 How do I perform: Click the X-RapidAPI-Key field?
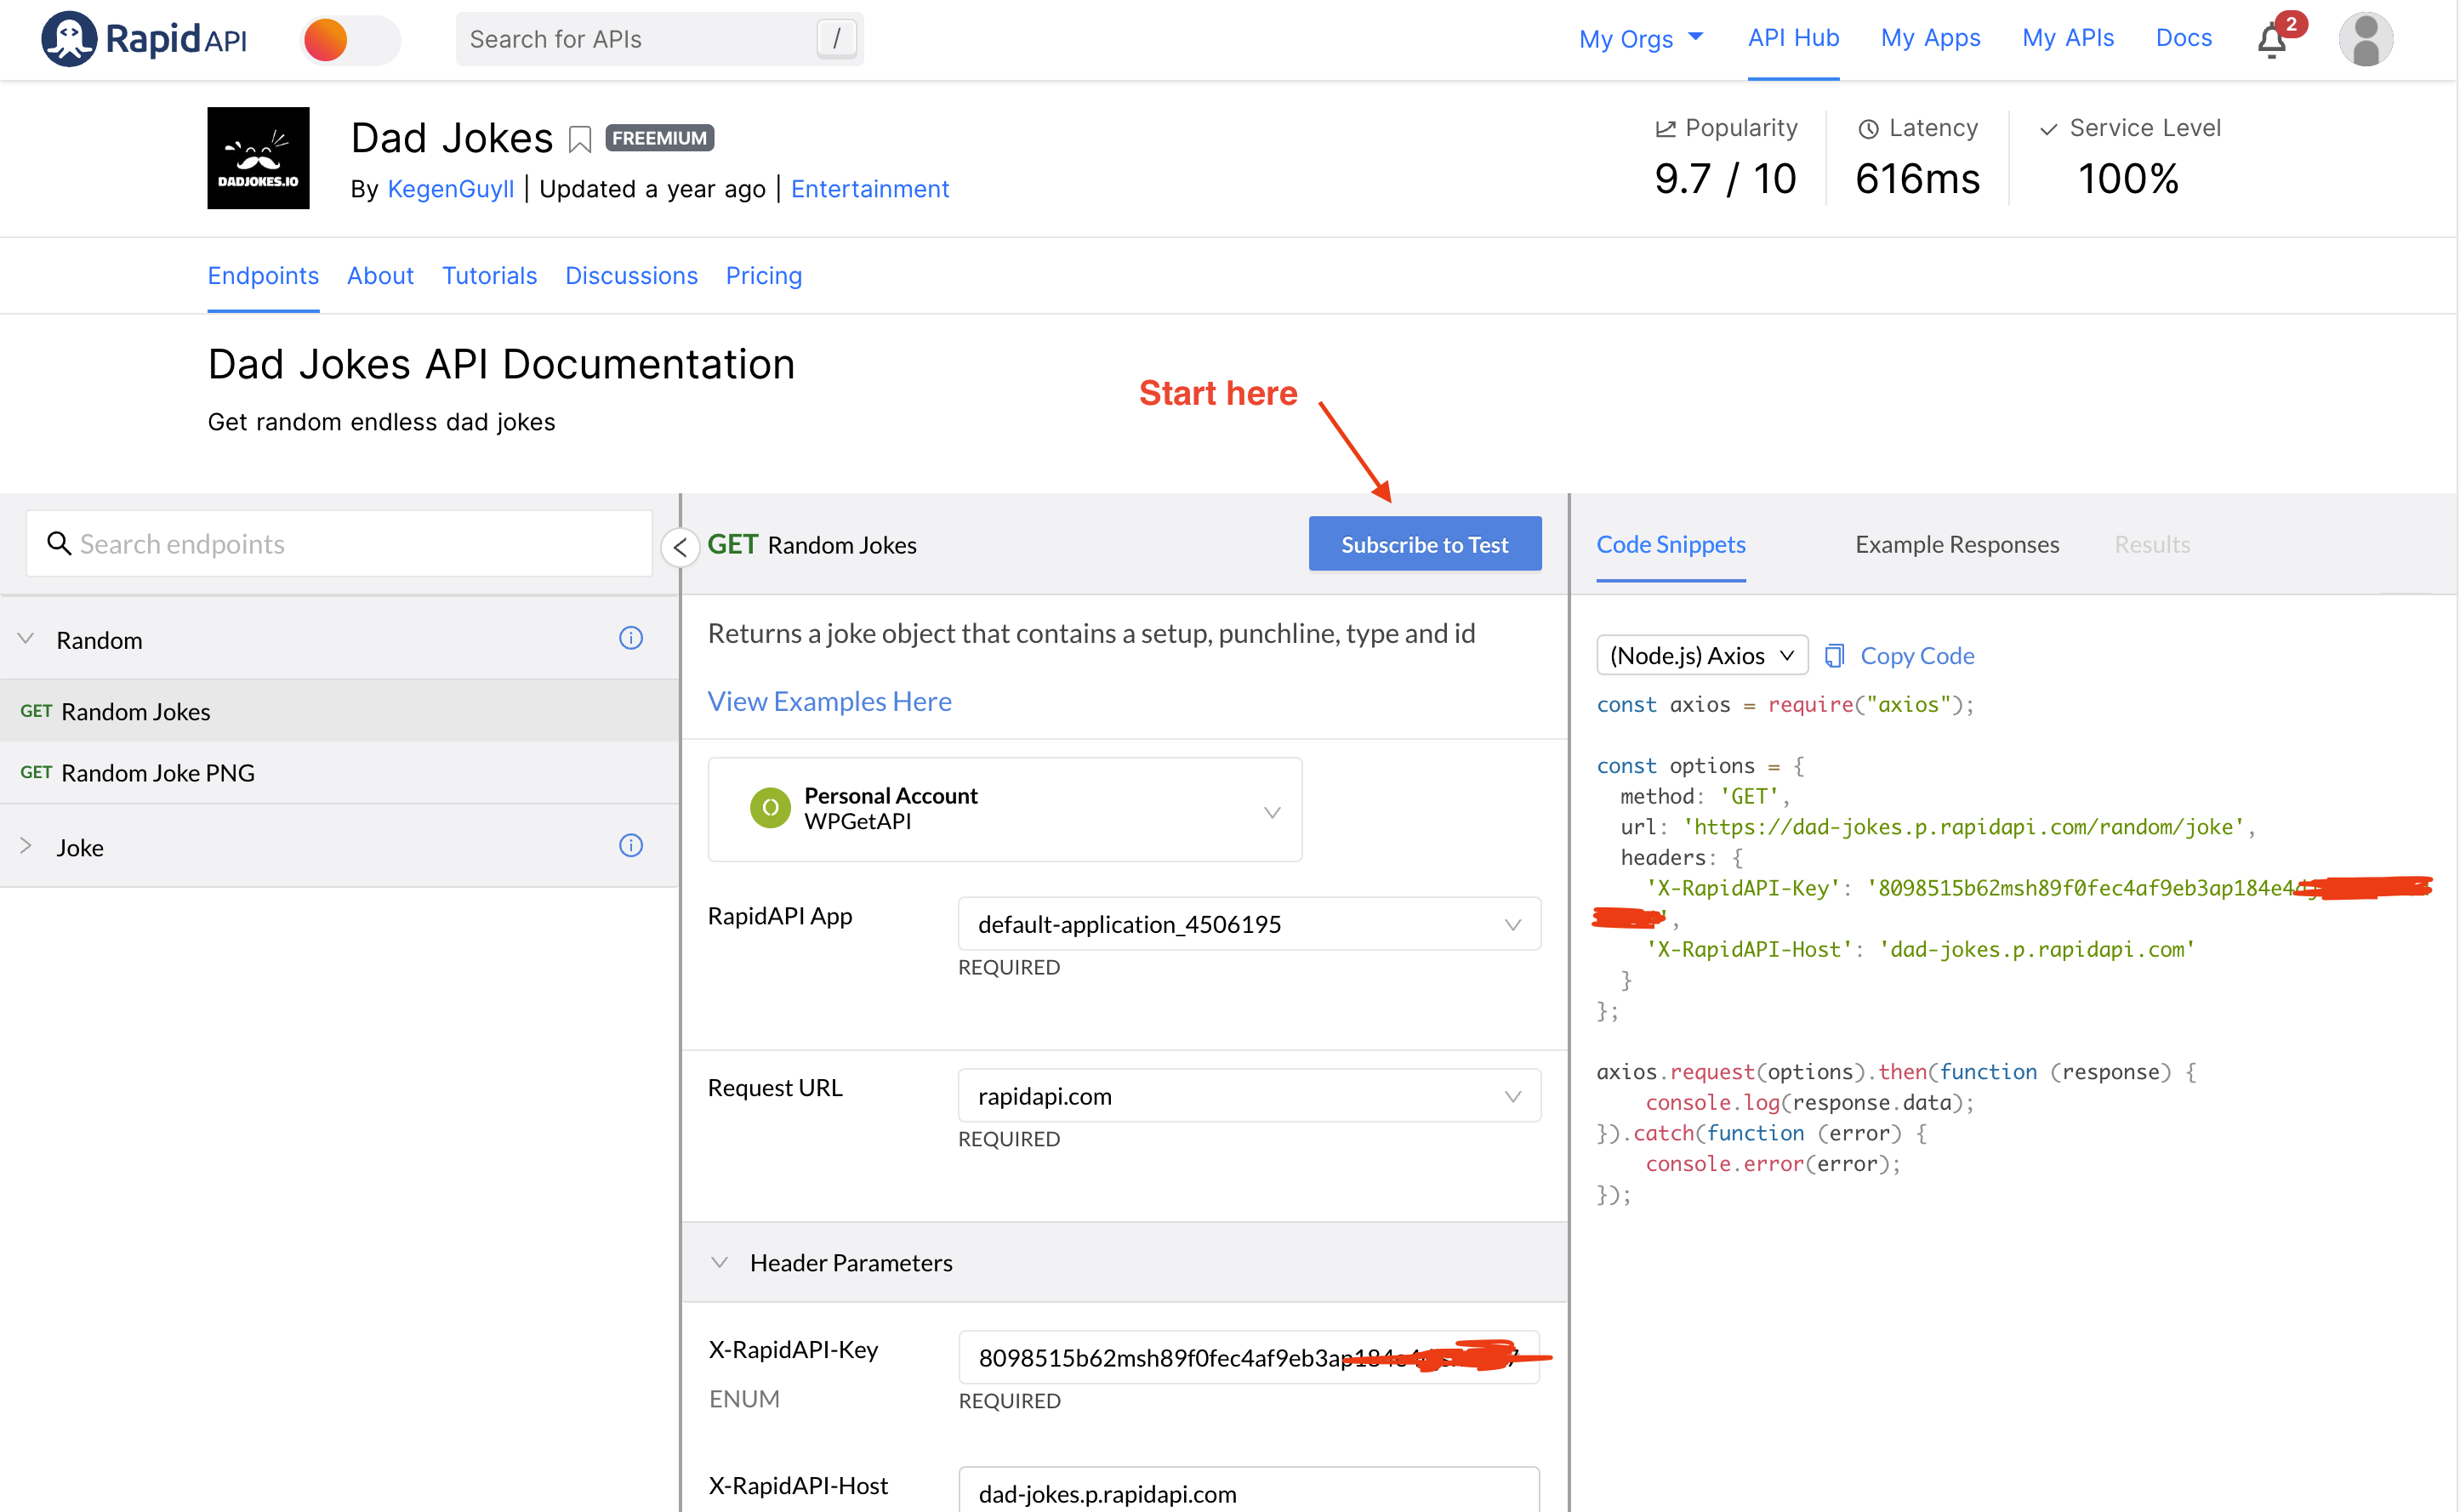1249,1357
